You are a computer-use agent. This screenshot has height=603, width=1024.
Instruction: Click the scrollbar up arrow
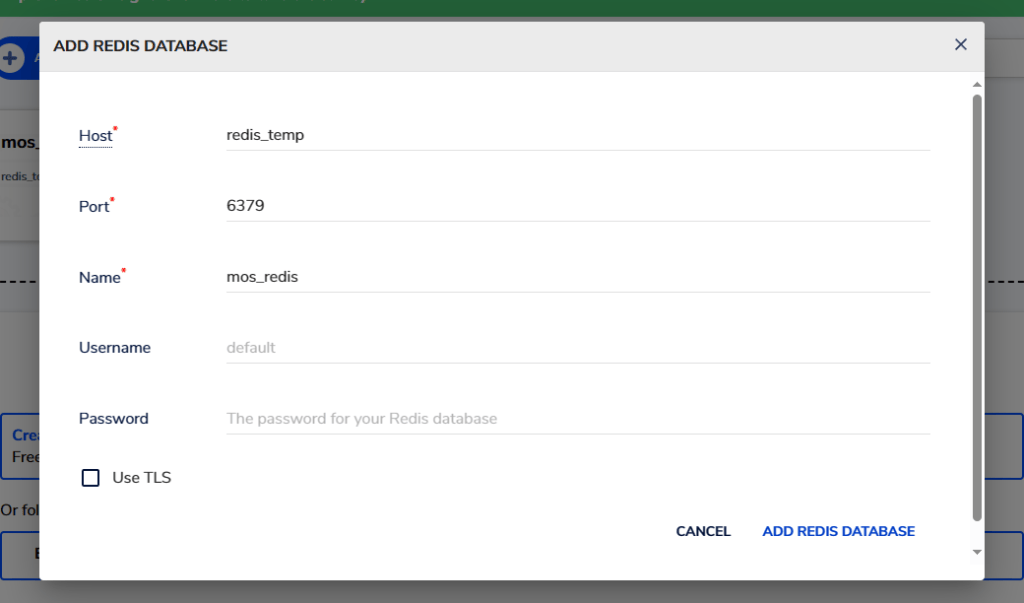977,85
